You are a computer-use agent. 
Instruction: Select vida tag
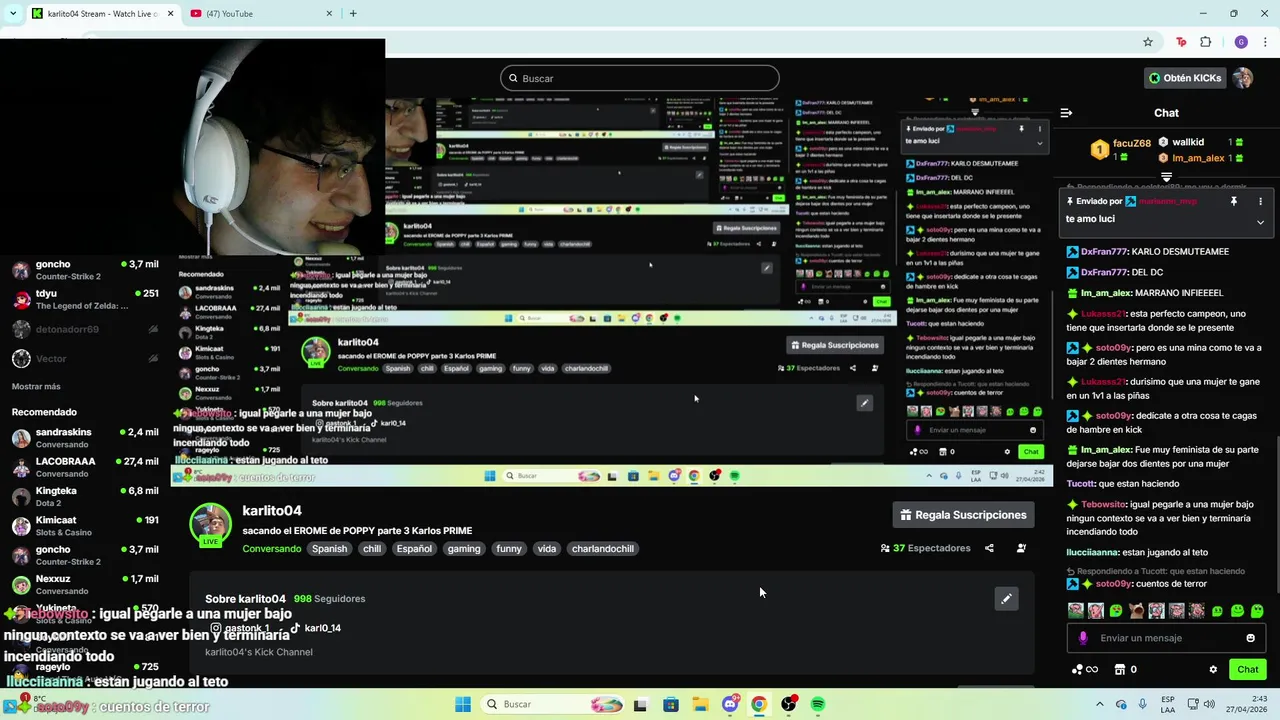[x=546, y=549]
